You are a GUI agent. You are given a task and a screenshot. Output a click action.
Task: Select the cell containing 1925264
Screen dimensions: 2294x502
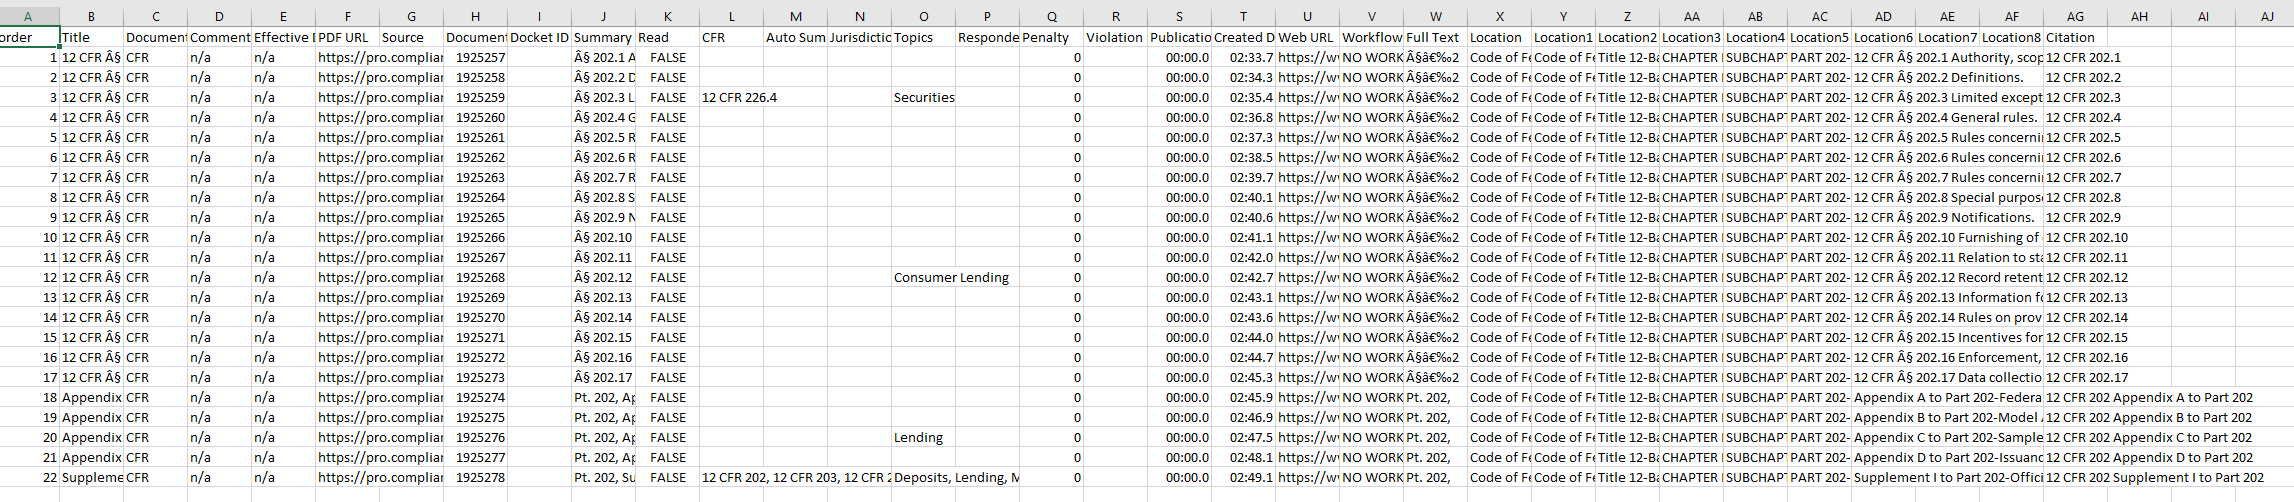tap(475, 197)
